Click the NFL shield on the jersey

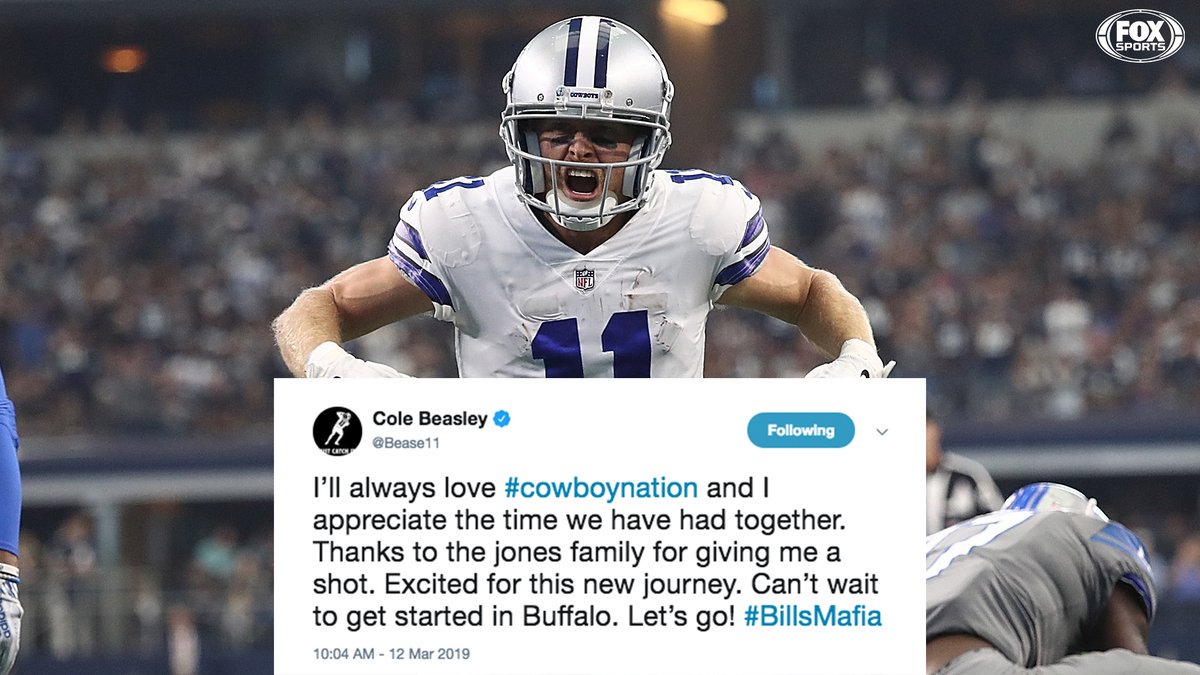click(584, 279)
